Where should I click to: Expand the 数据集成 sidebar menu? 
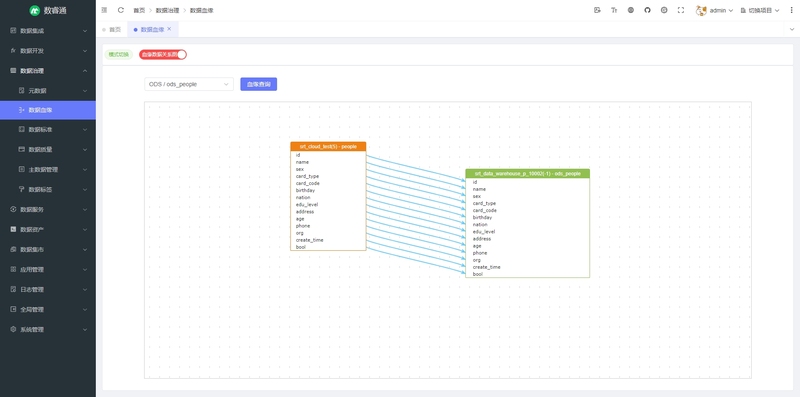click(48, 31)
